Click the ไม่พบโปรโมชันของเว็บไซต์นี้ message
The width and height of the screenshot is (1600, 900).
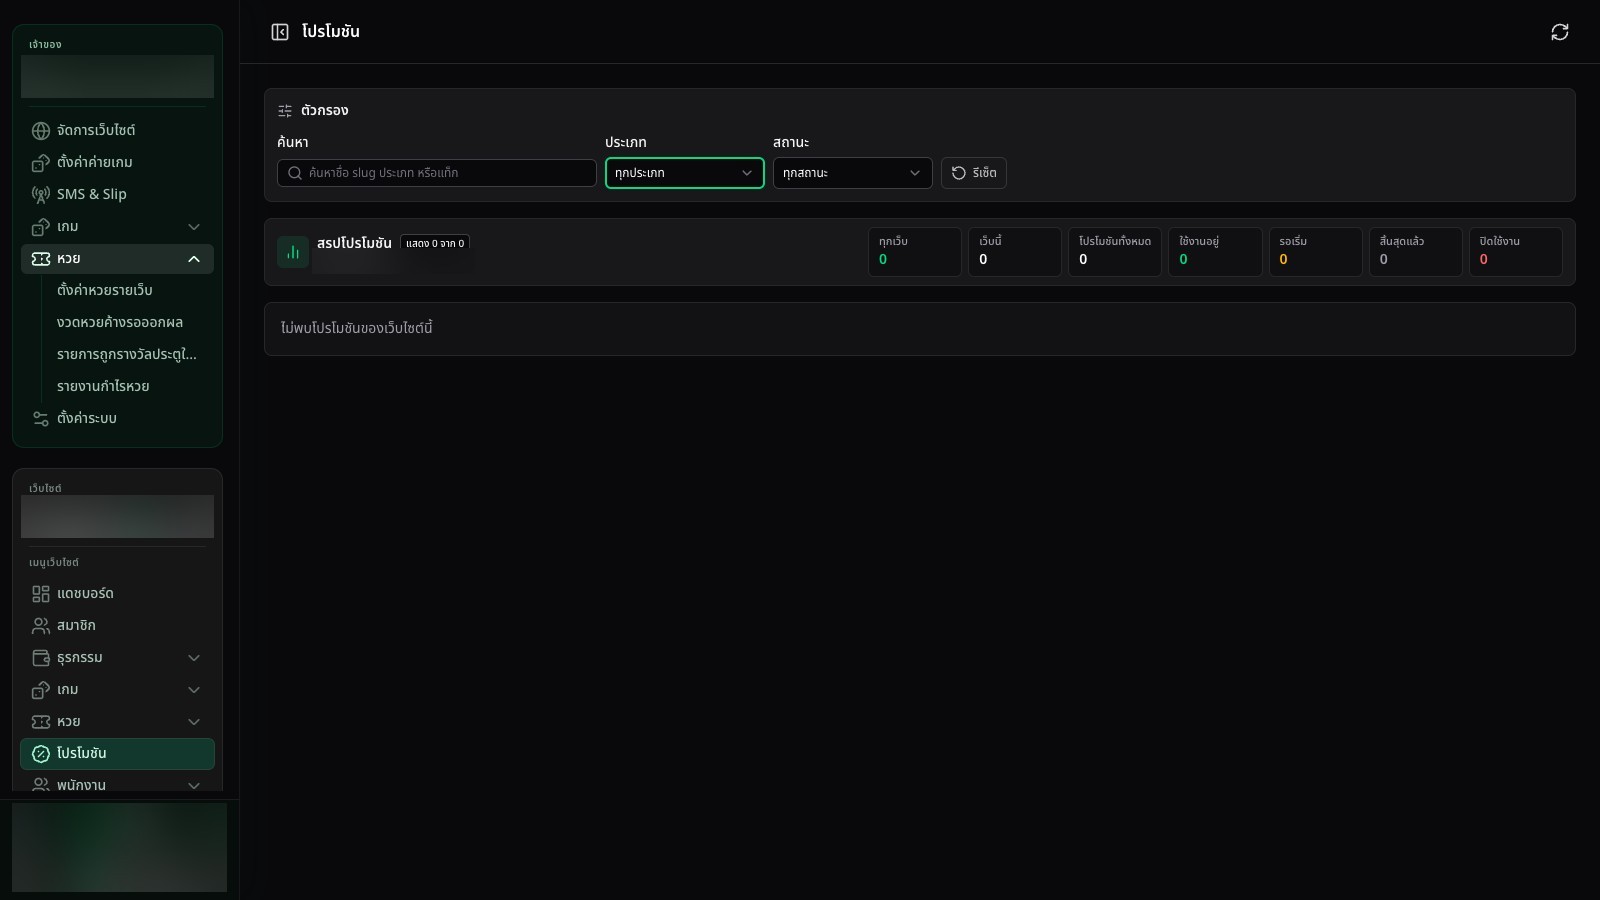(x=357, y=328)
